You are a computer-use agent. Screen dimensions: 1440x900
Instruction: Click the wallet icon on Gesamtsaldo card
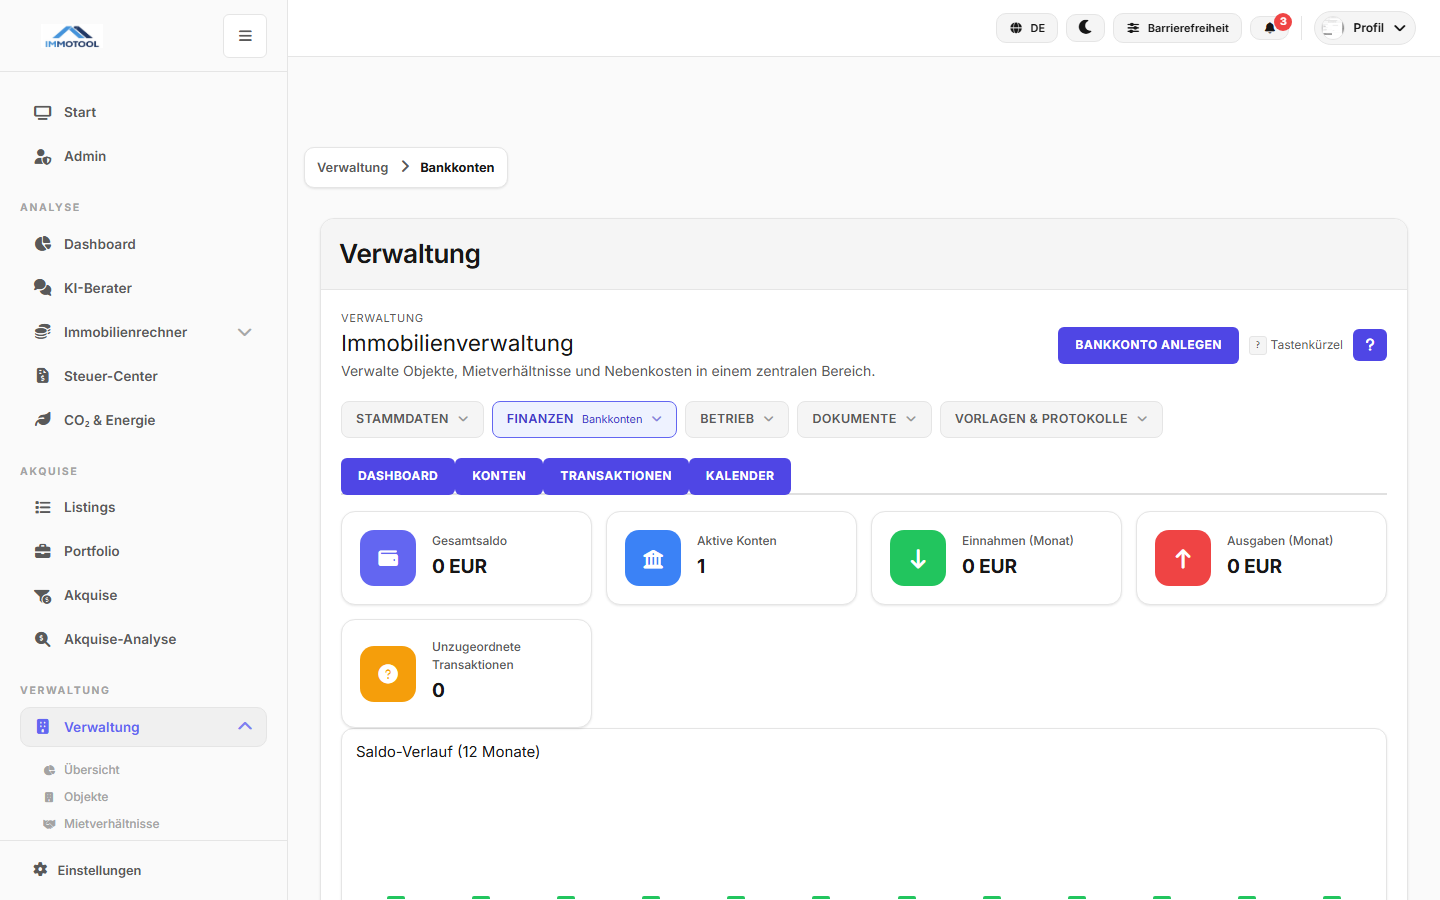pyautogui.click(x=387, y=558)
